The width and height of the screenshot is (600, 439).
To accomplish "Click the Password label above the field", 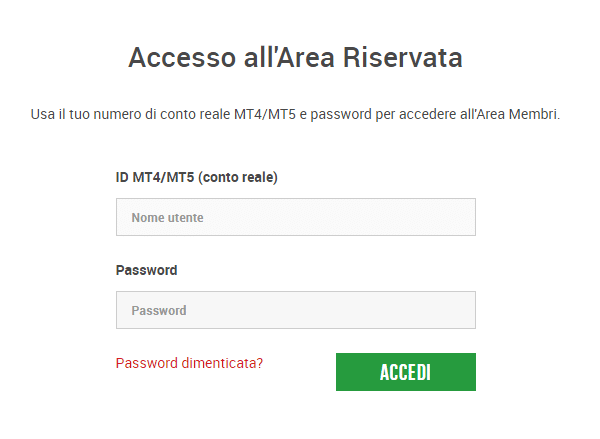I will pyautogui.click(x=146, y=270).
